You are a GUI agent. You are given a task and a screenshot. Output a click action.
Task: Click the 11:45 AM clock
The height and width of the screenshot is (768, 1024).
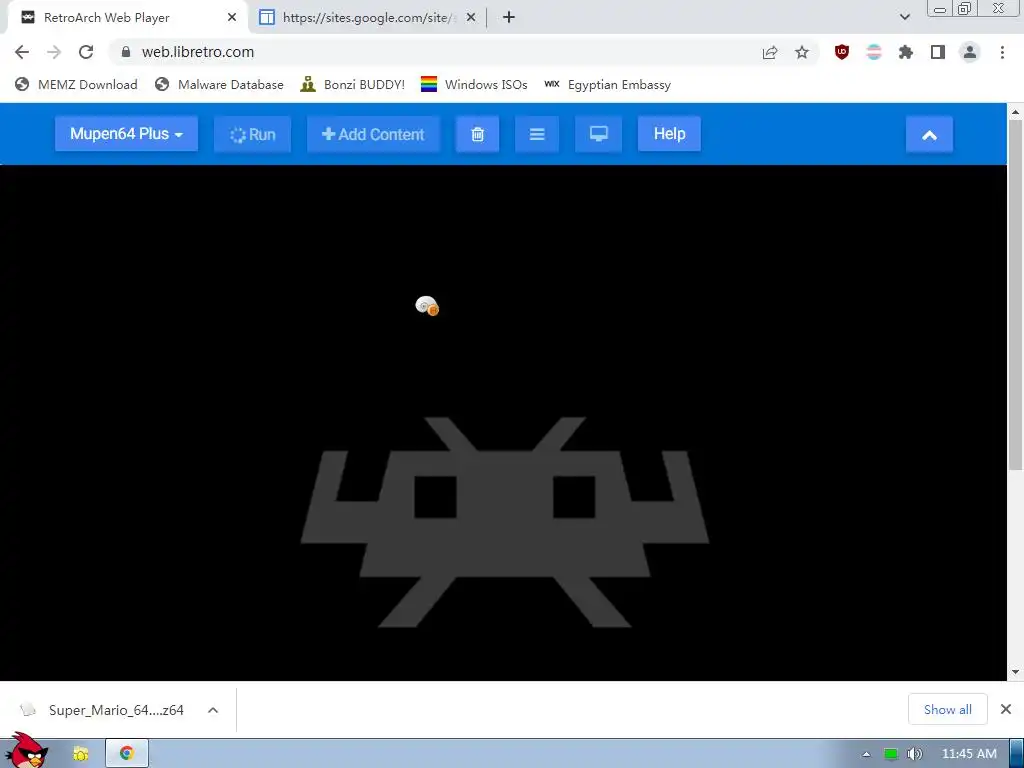point(969,754)
